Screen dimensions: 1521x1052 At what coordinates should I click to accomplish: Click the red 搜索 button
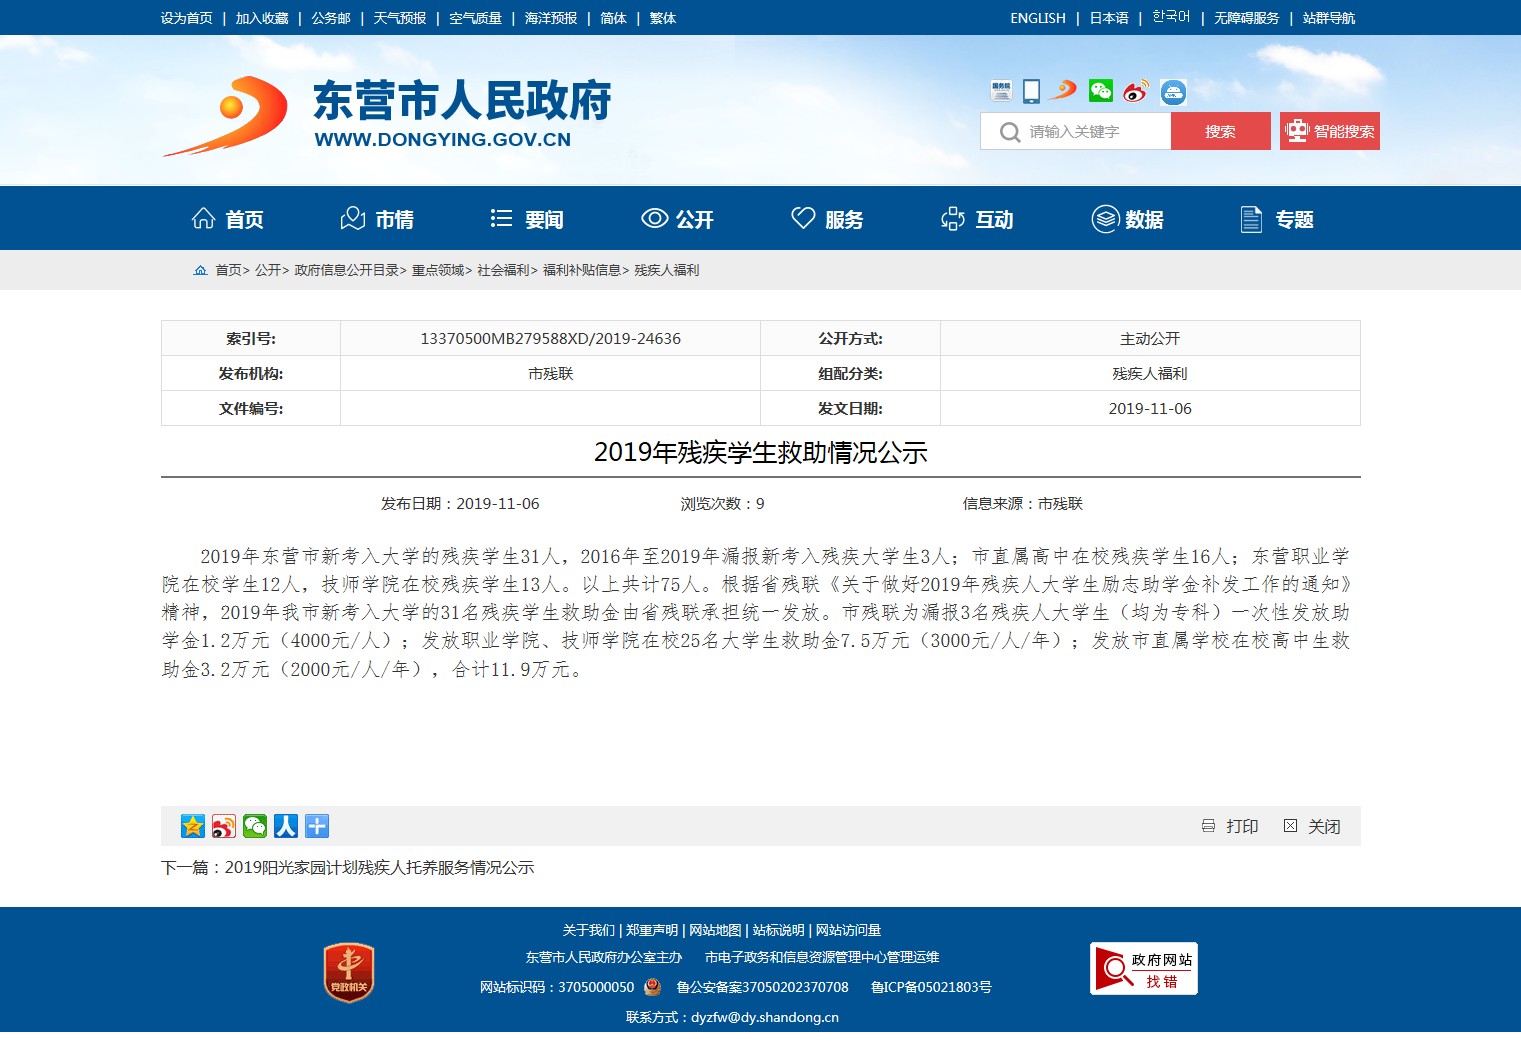pos(1220,131)
